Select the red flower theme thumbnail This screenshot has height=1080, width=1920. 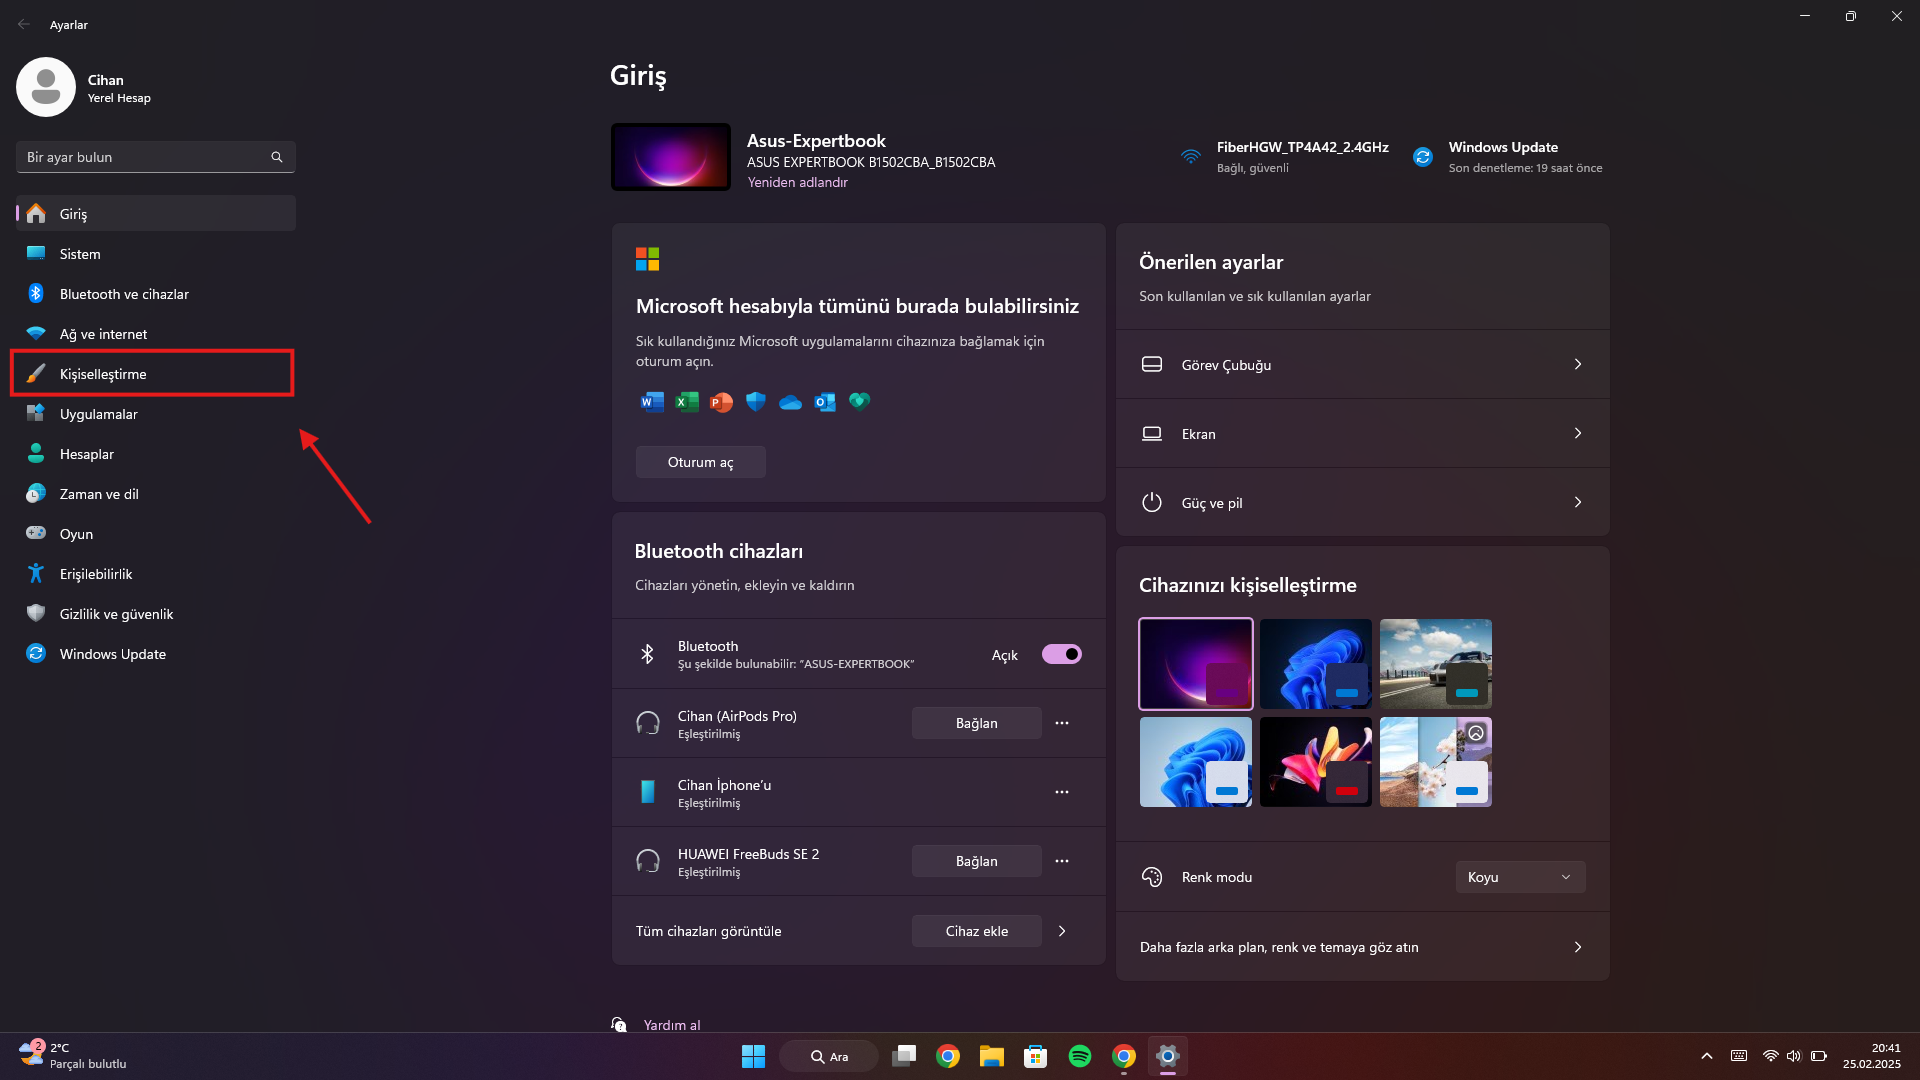coord(1315,761)
